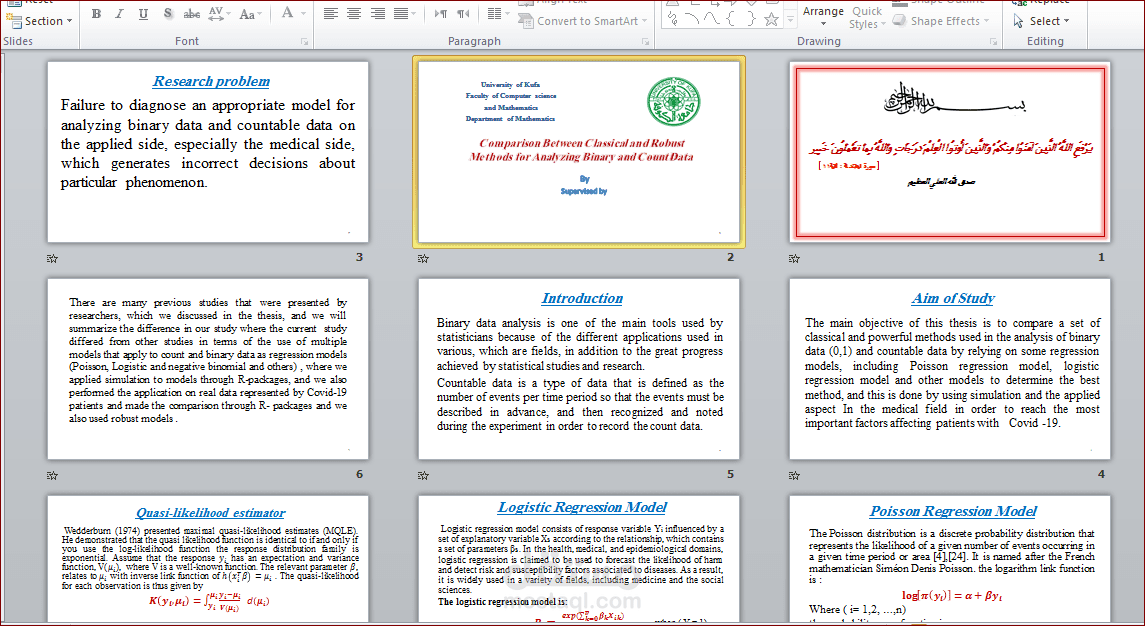
Task: Open Font dialog launcher
Action: pyautogui.click(x=305, y=42)
